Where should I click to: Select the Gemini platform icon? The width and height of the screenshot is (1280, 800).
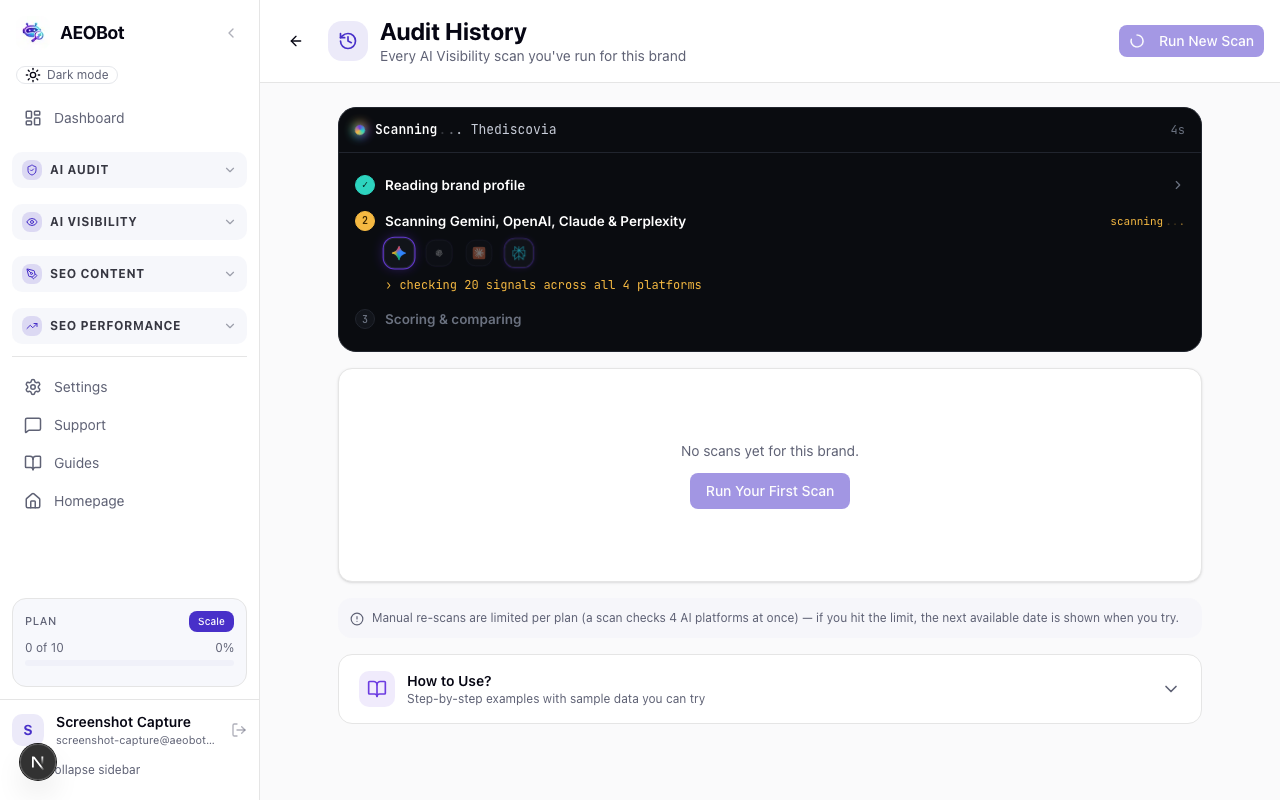pos(399,253)
